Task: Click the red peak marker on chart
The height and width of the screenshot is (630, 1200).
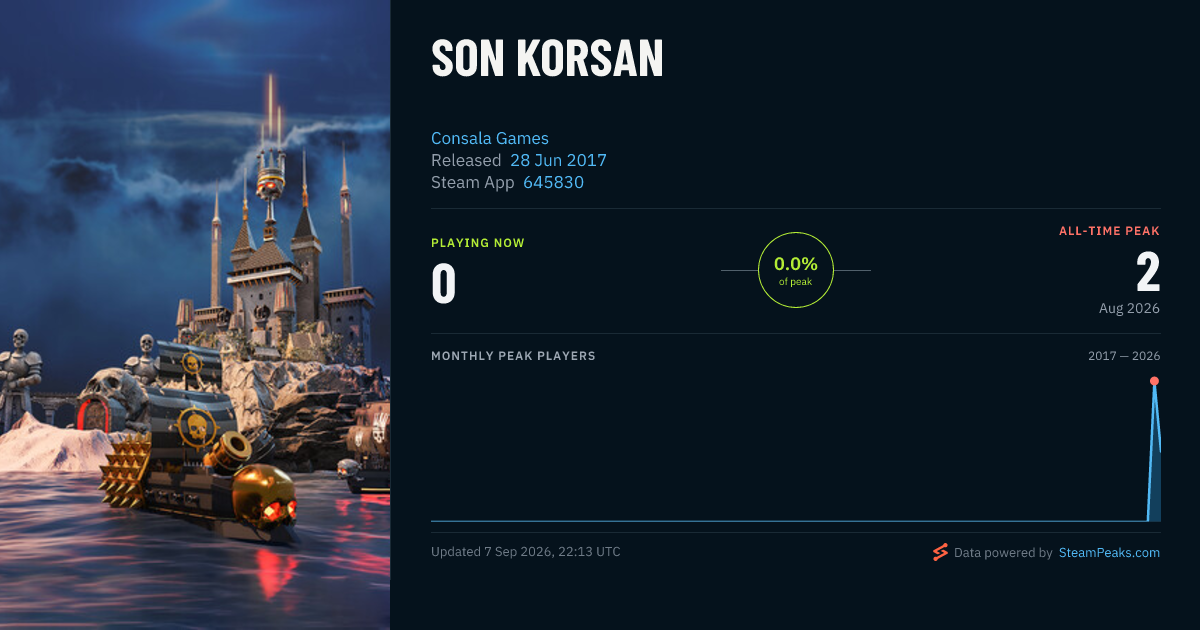Action: (x=1154, y=381)
